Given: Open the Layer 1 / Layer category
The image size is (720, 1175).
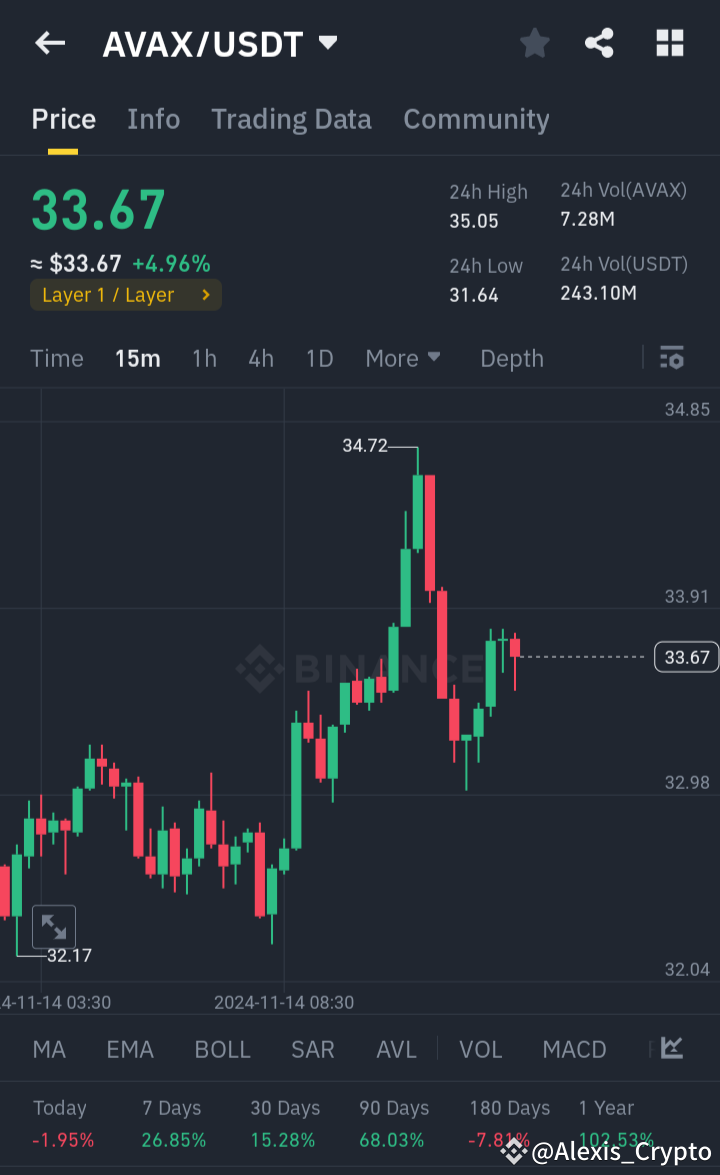Looking at the screenshot, I should click(x=125, y=295).
